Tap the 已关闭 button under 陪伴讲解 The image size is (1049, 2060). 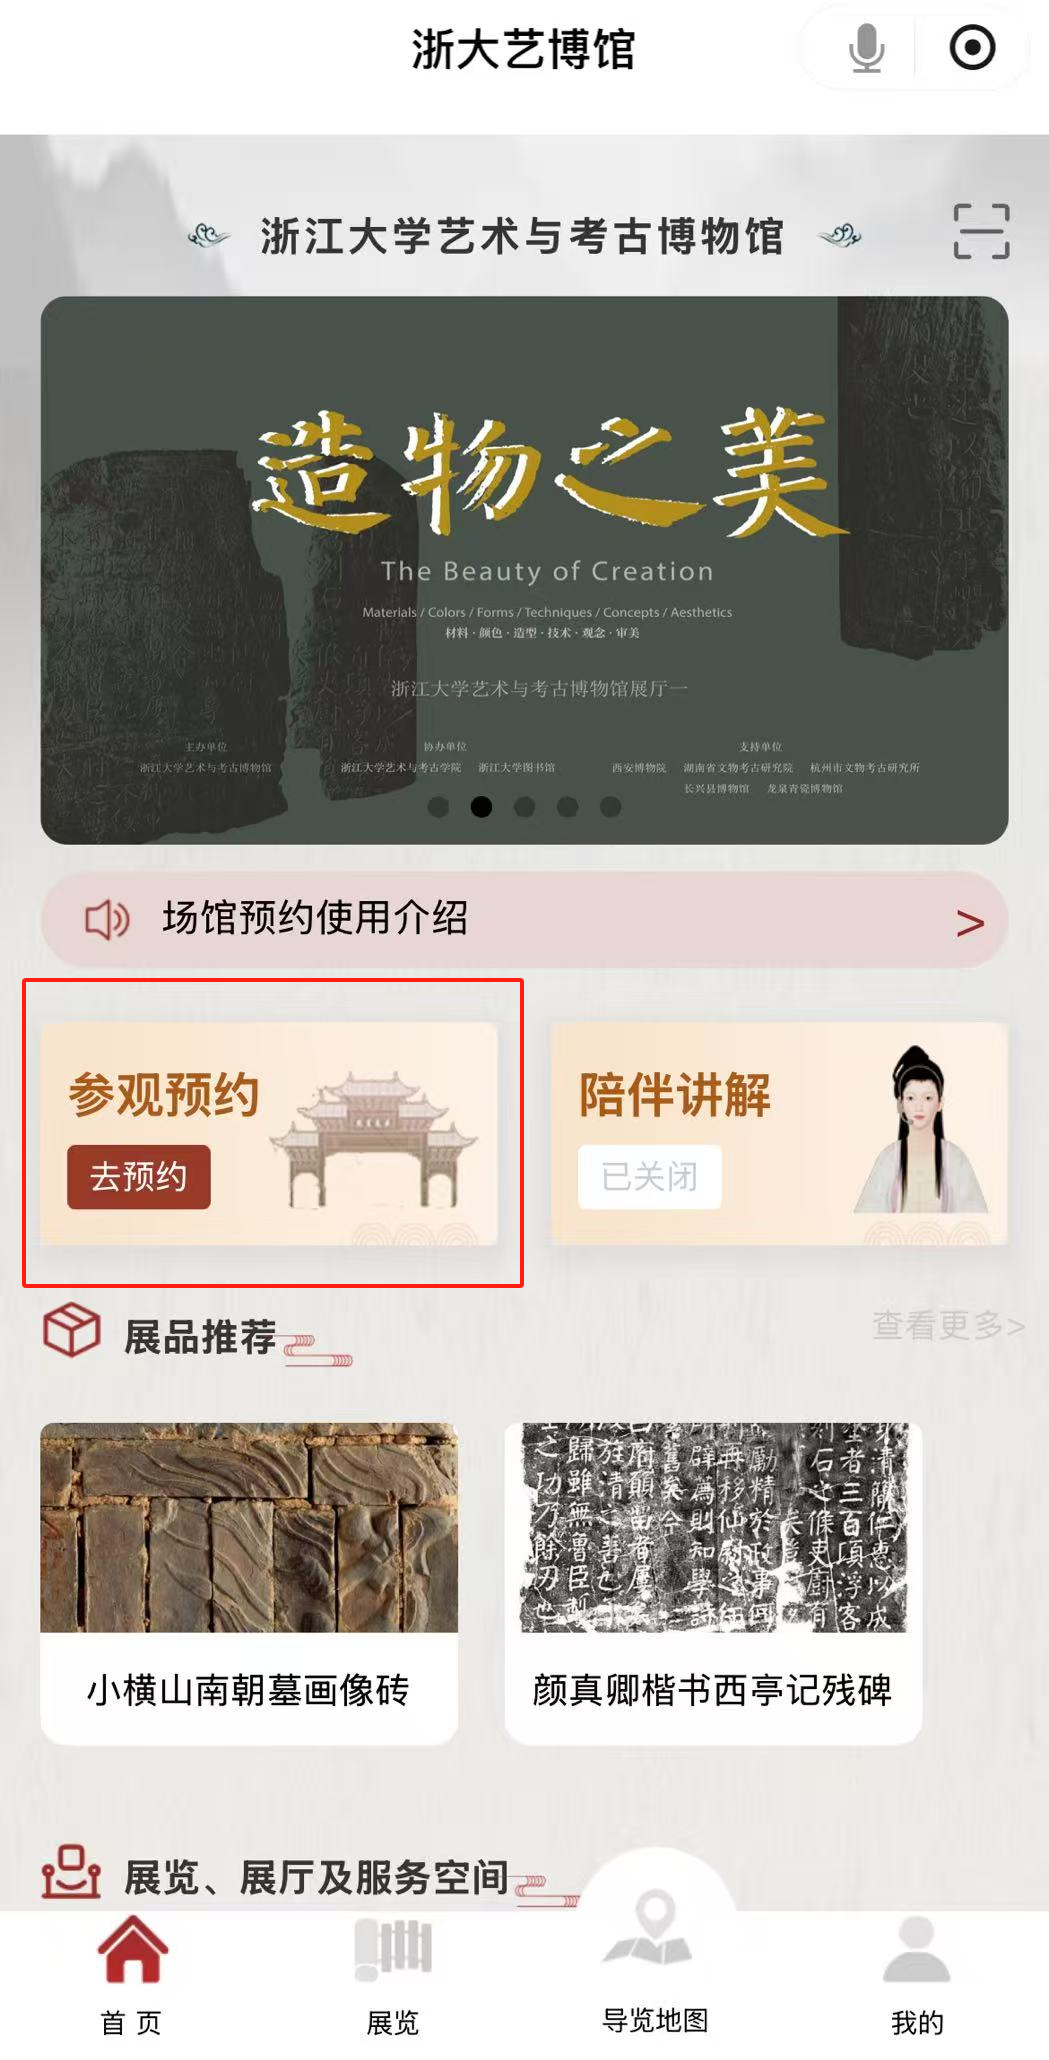tap(649, 1177)
